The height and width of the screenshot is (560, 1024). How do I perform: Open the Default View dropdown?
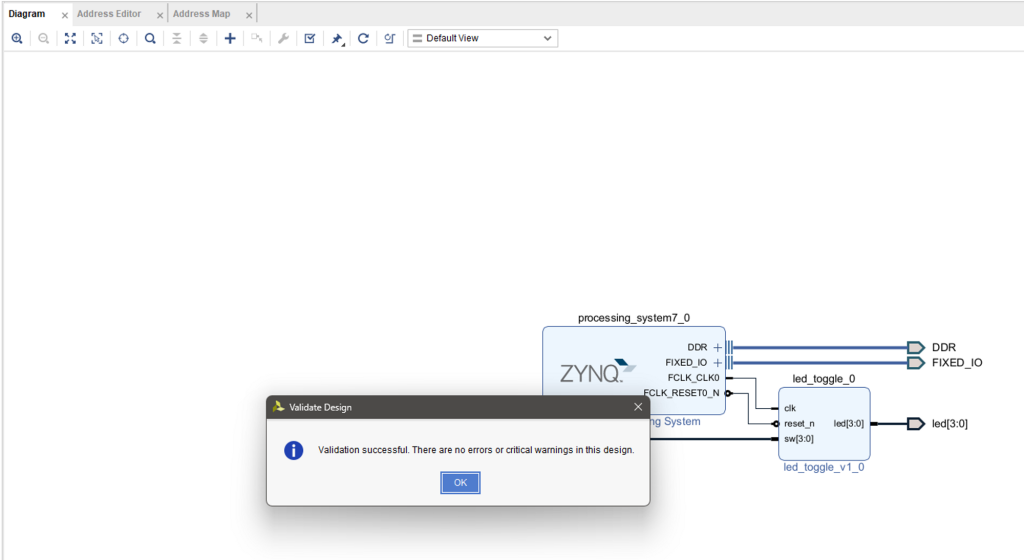coord(483,39)
